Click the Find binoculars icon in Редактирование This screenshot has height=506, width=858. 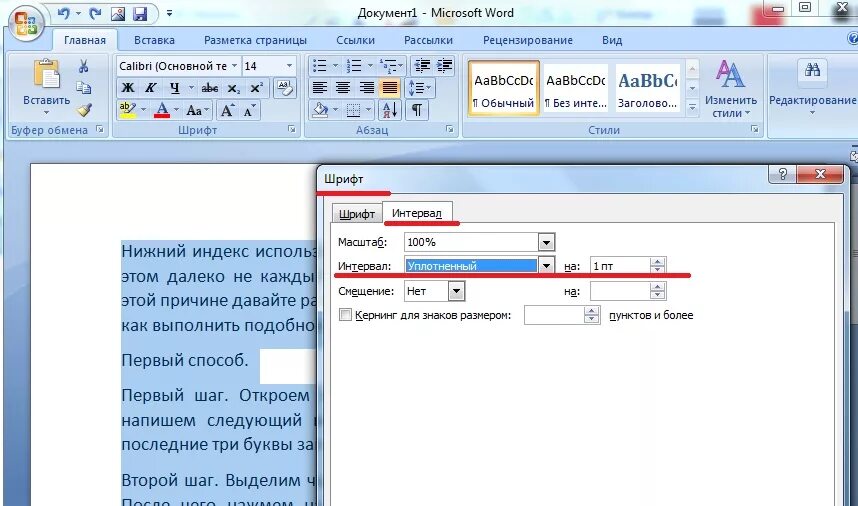point(812,70)
